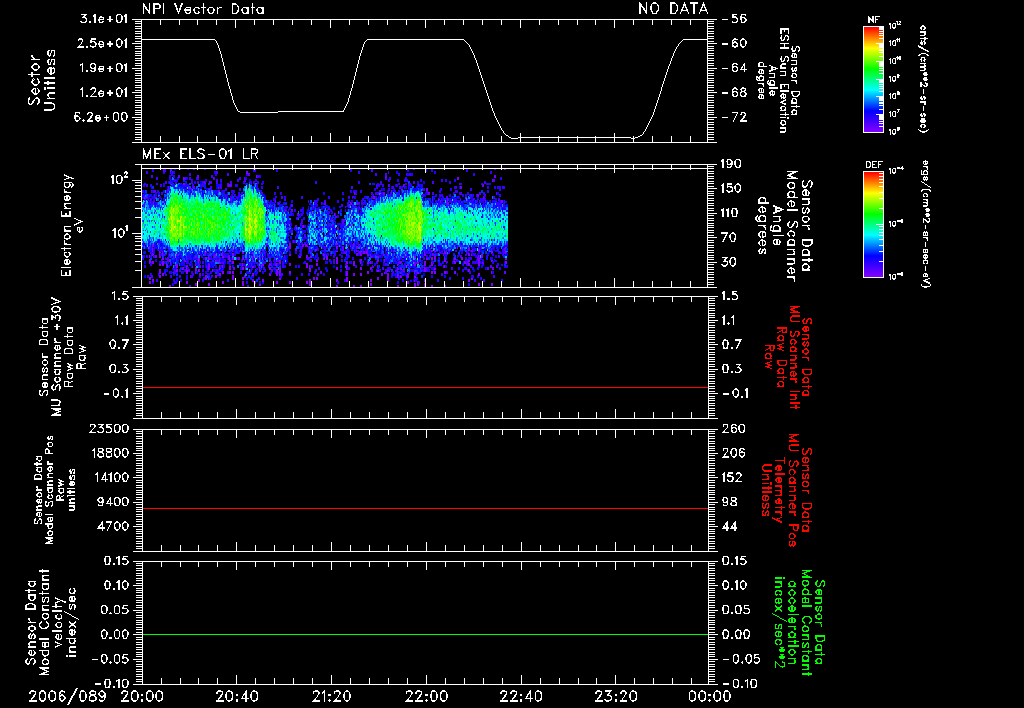The width and height of the screenshot is (1024, 708).
Task: Click the 98 telemetry tick label
Action: [729, 502]
